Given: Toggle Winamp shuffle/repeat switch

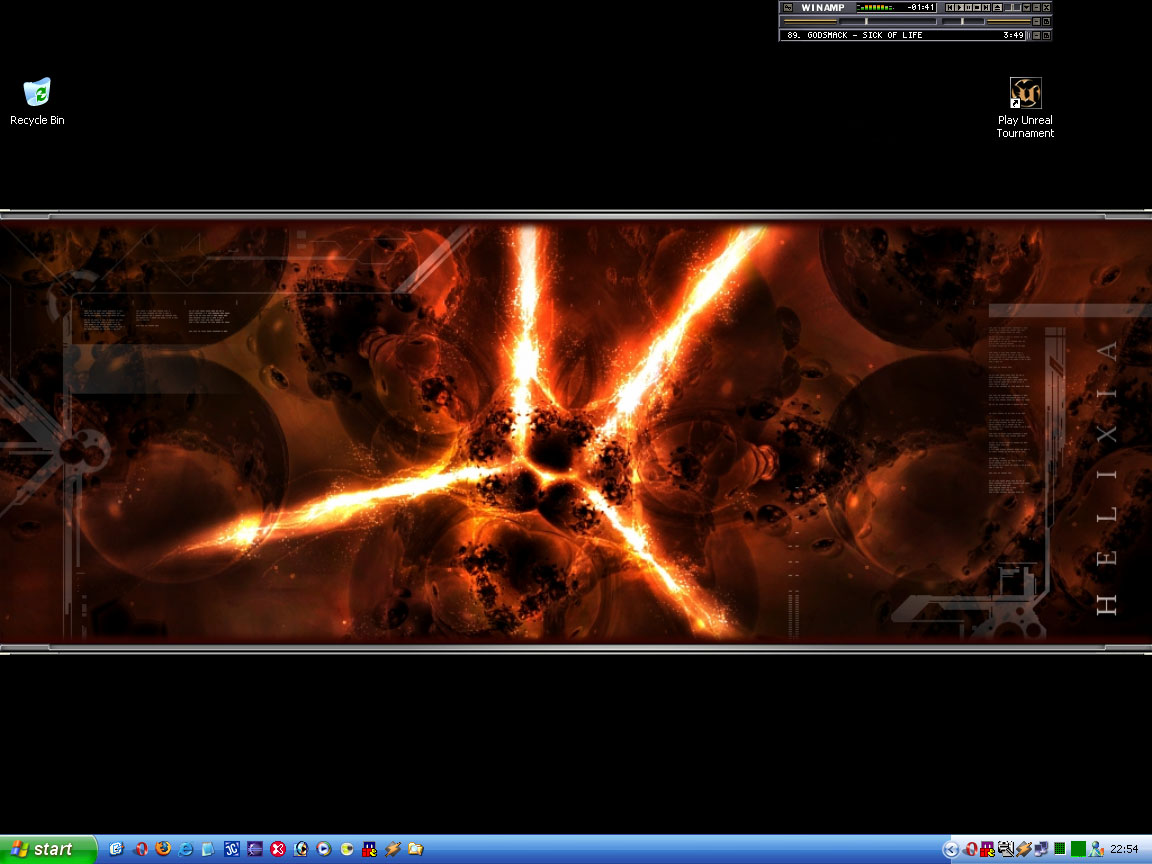Looking at the screenshot, I should coord(1013,7).
